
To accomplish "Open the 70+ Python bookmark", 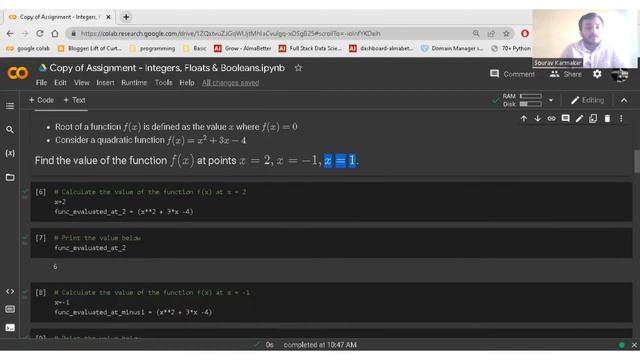I will (511, 49).
